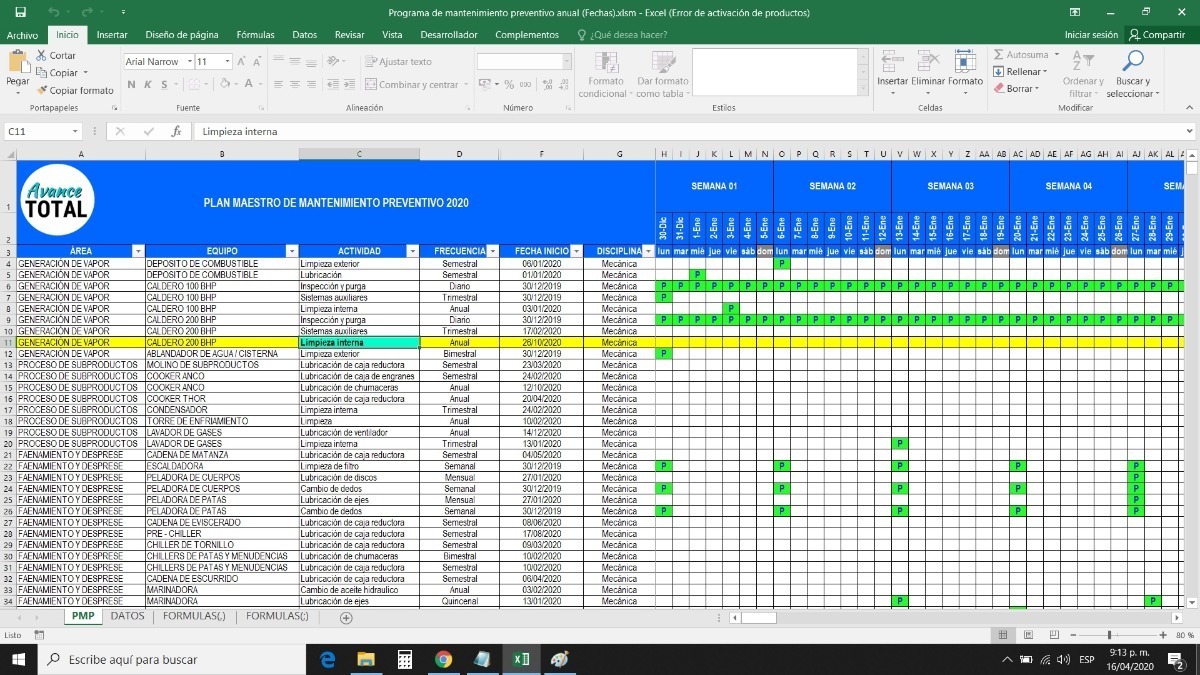This screenshot has height=675, width=1200.
Task: Expand the FRECUENCIA column filter dropdown
Action: pos(493,251)
